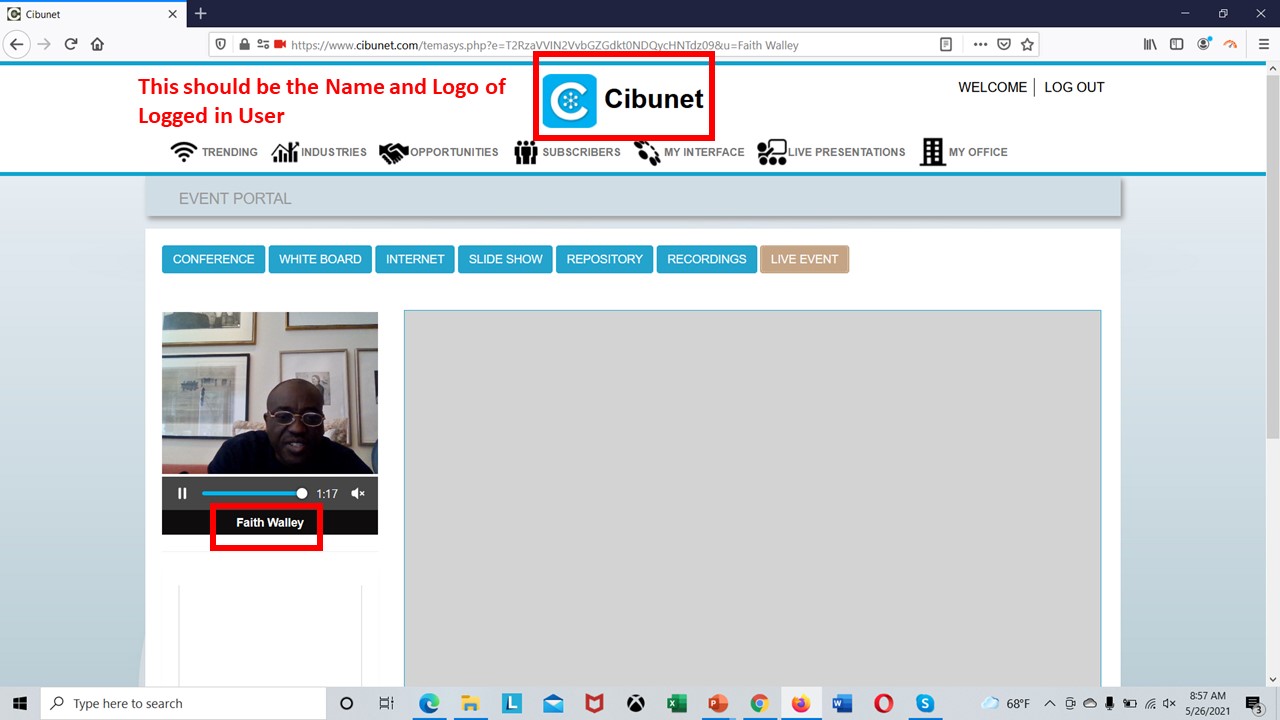Bookmark this page with star icon

(x=1027, y=44)
